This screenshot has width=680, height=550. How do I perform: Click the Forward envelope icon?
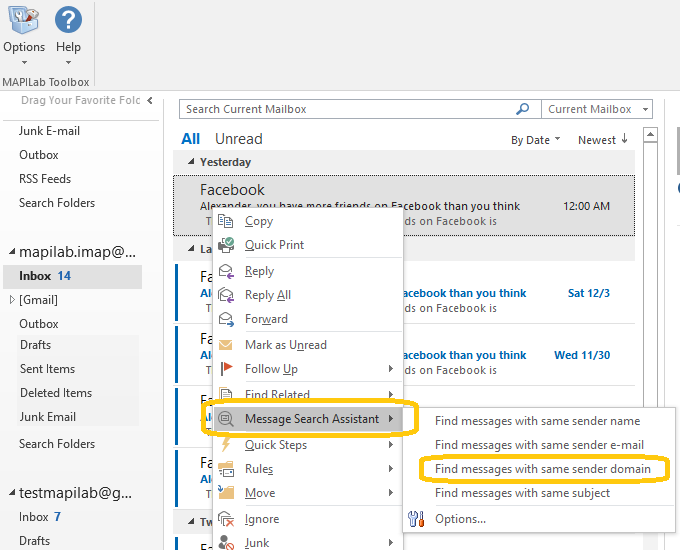(226, 319)
